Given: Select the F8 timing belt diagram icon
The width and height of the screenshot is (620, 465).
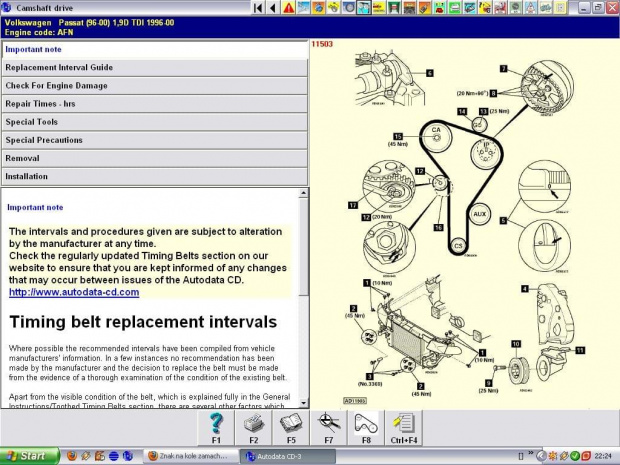Looking at the screenshot, I should click(x=366, y=428).
